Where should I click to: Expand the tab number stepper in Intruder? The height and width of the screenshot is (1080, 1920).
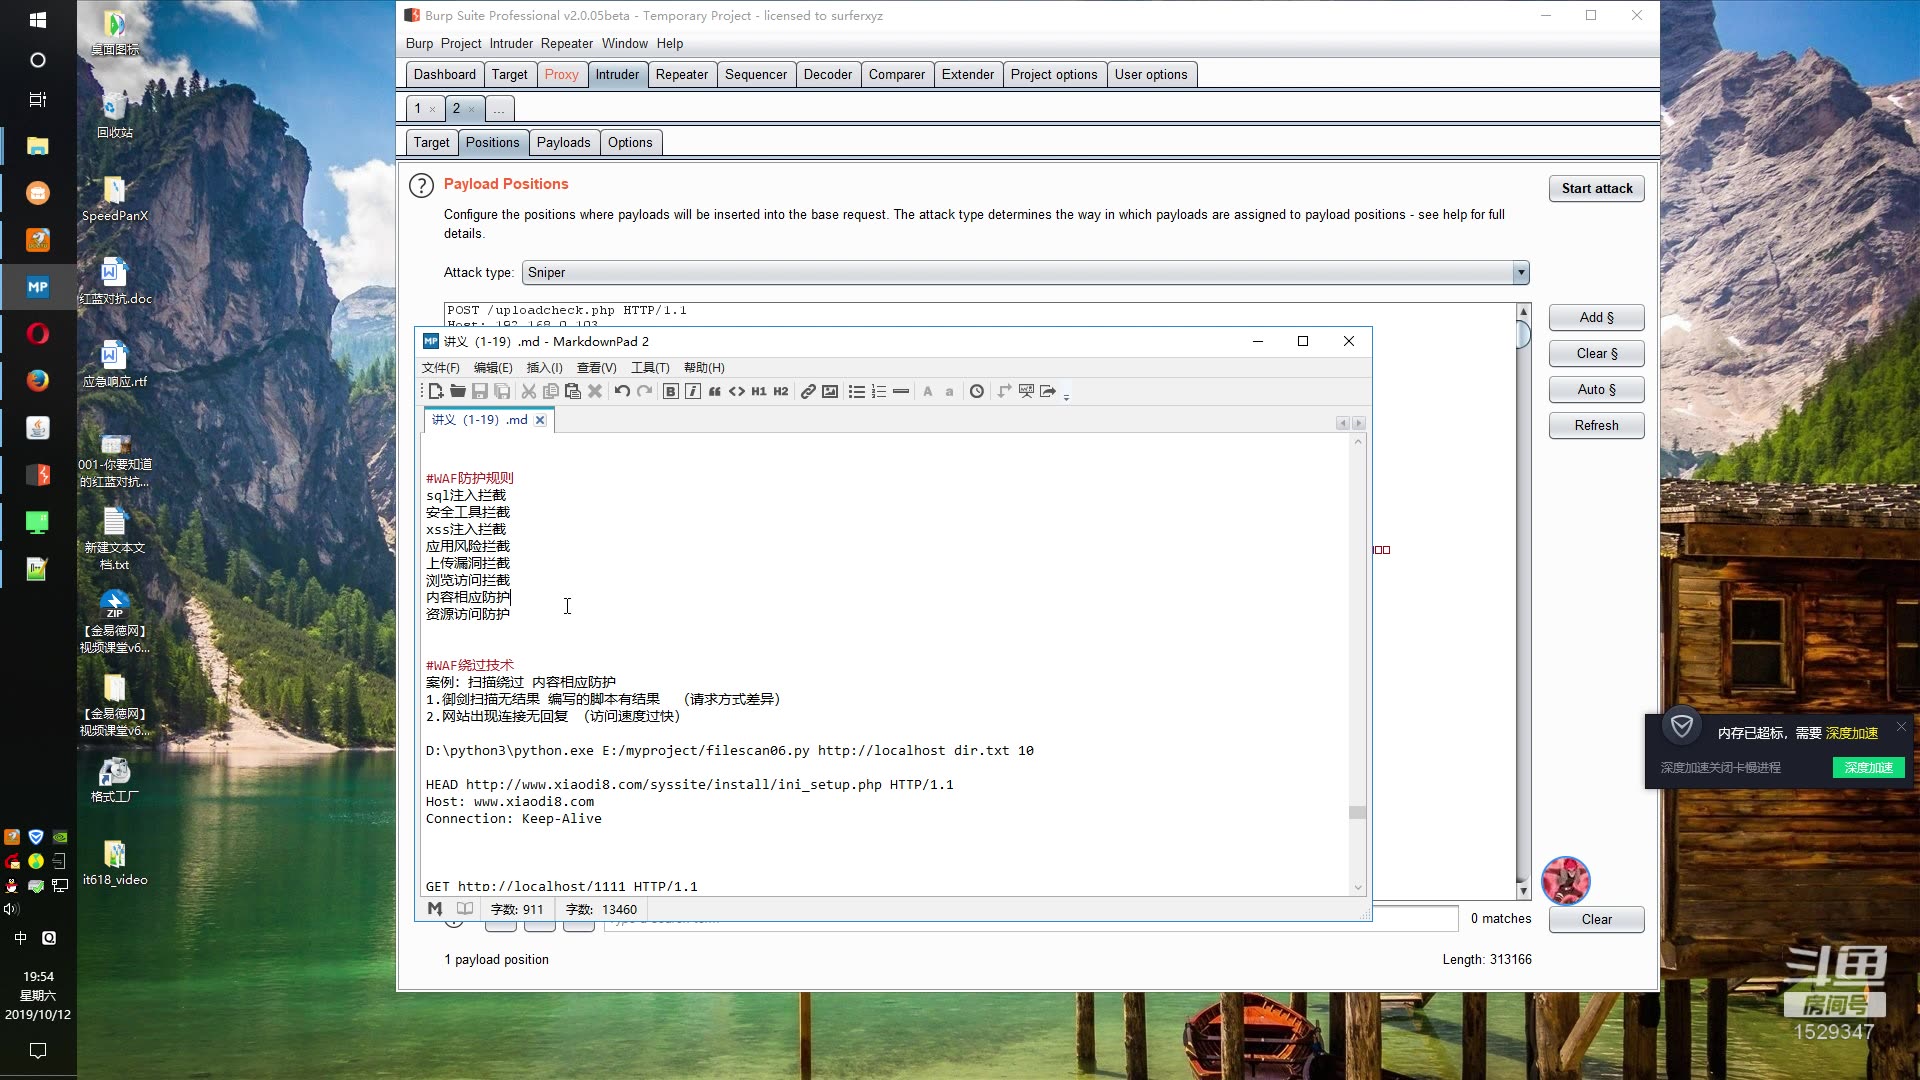[x=498, y=108]
